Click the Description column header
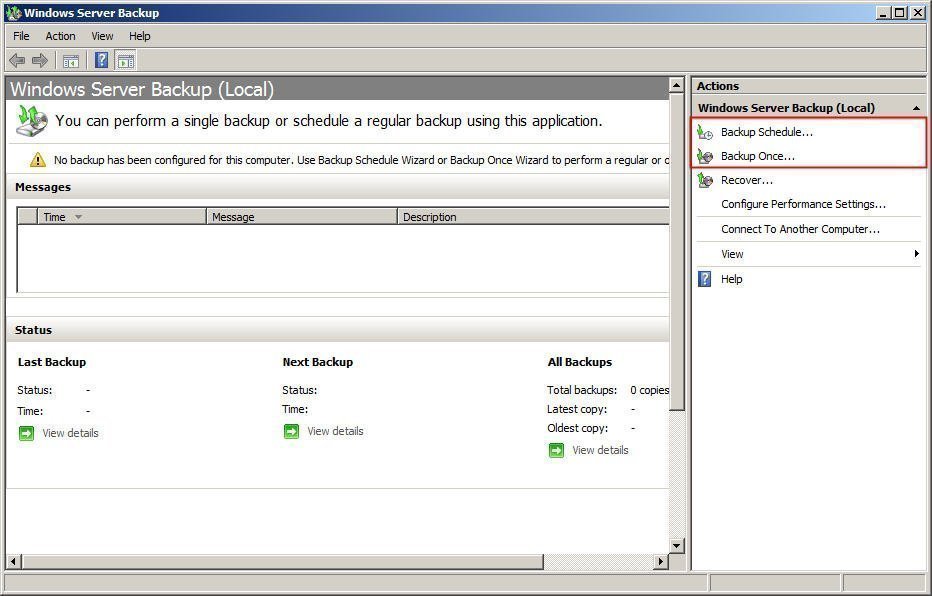The height and width of the screenshot is (596, 932). [533, 217]
